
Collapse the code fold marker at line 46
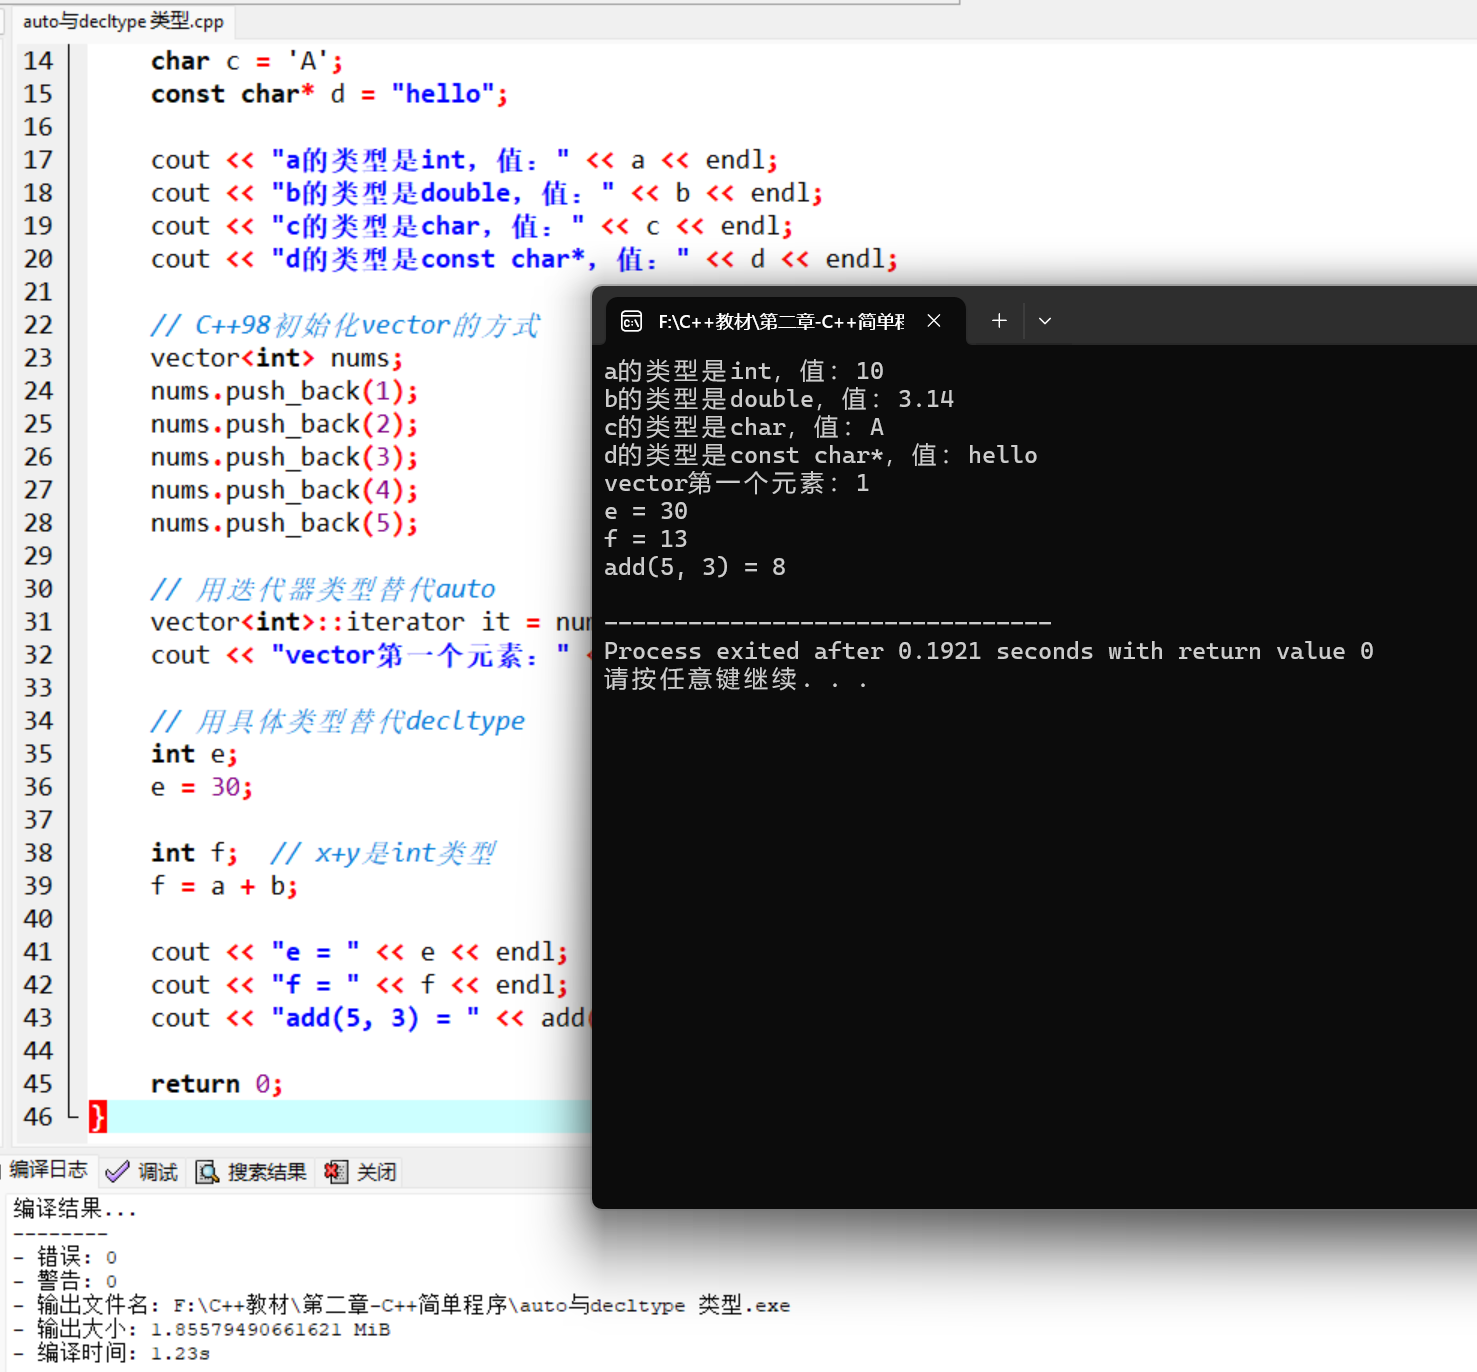(x=72, y=1114)
